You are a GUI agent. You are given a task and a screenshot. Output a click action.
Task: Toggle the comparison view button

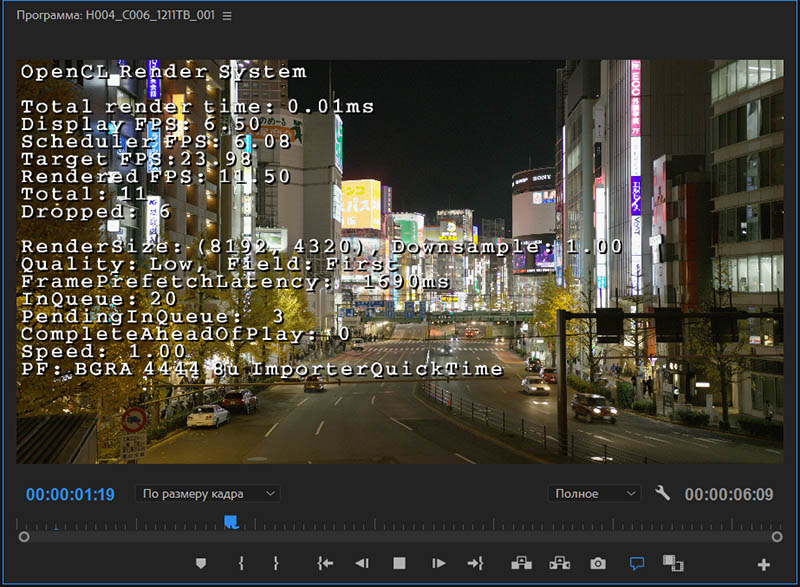(673, 563)
